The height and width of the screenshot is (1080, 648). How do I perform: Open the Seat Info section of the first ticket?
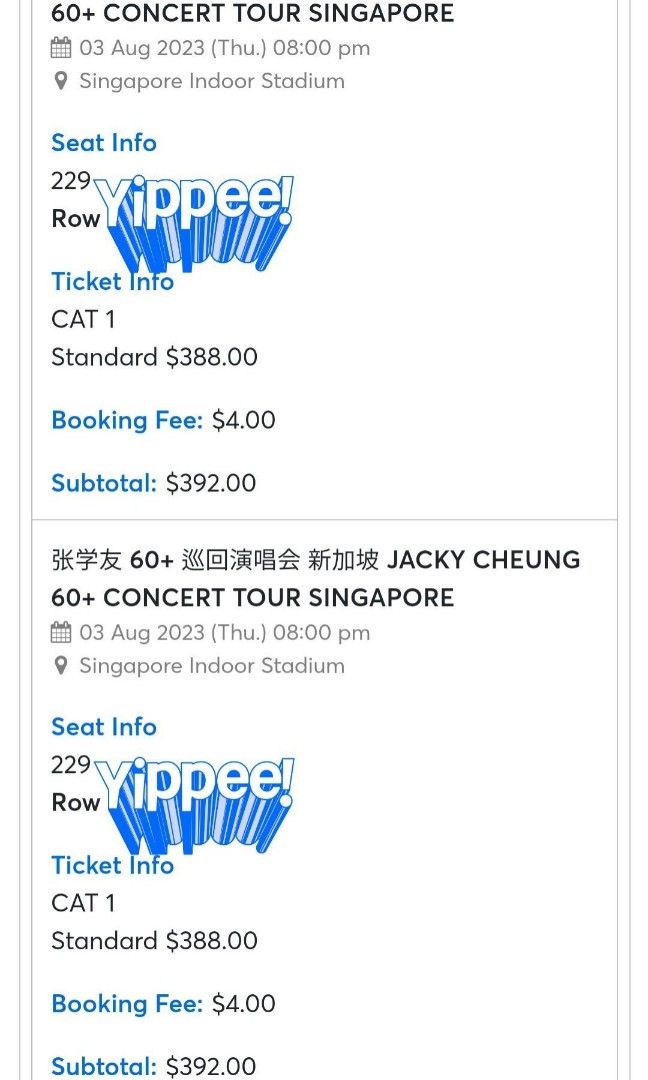(x=104, y=143)
